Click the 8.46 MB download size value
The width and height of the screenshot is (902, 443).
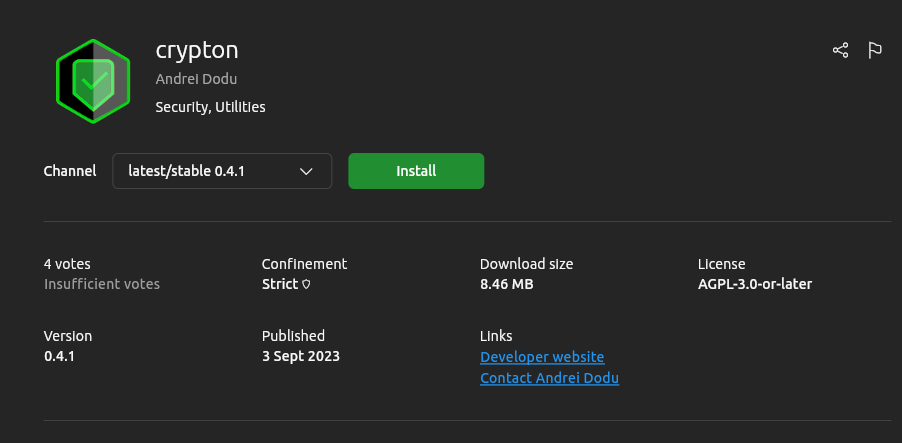click(x=506, y=284)
